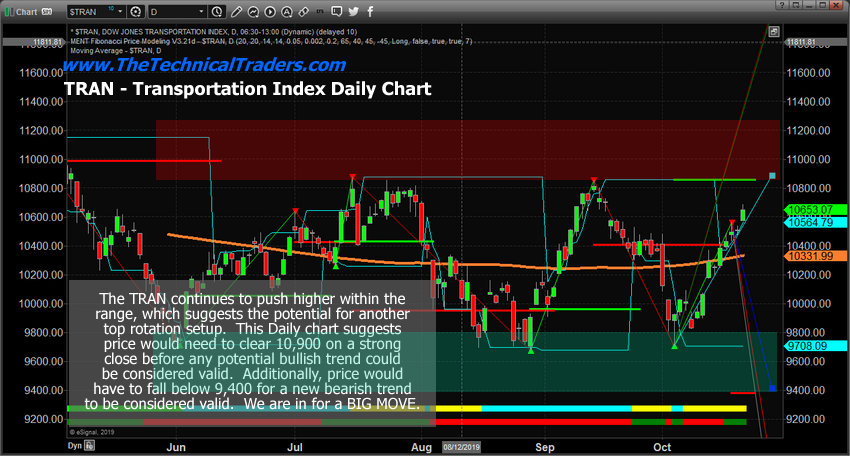850x456 pixels.
Task: Select the pencil drawing tool
Action: click(x=236, y=11)
